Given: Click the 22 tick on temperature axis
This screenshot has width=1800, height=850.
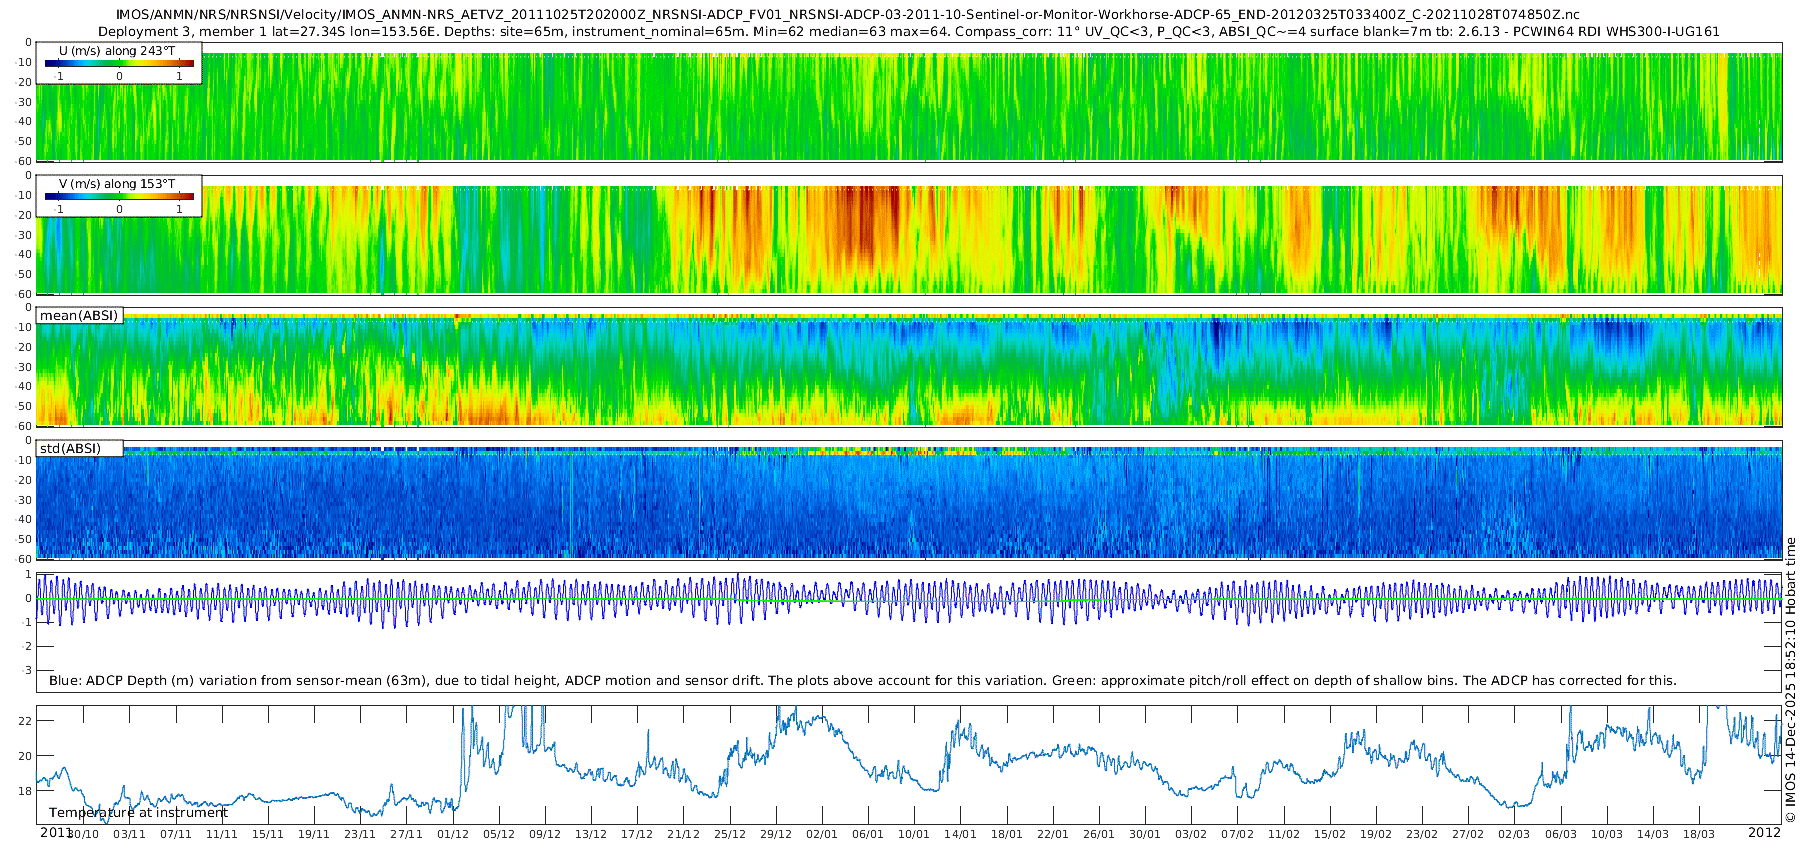Looking at the screenshot, I should click(x=26, y=721).
